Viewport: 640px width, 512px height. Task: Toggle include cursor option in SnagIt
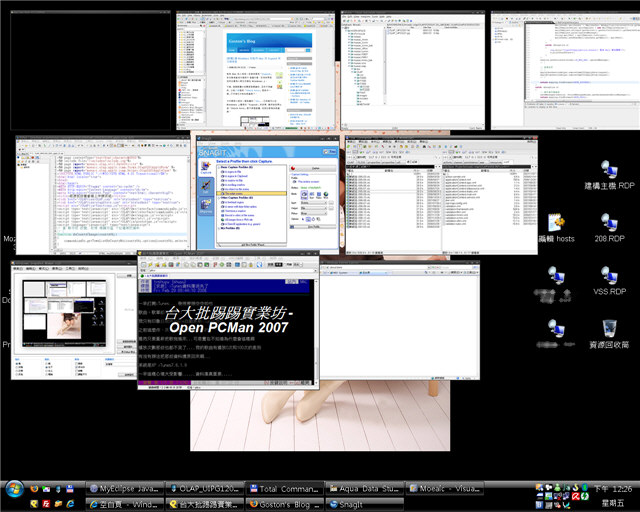(303, 219)
